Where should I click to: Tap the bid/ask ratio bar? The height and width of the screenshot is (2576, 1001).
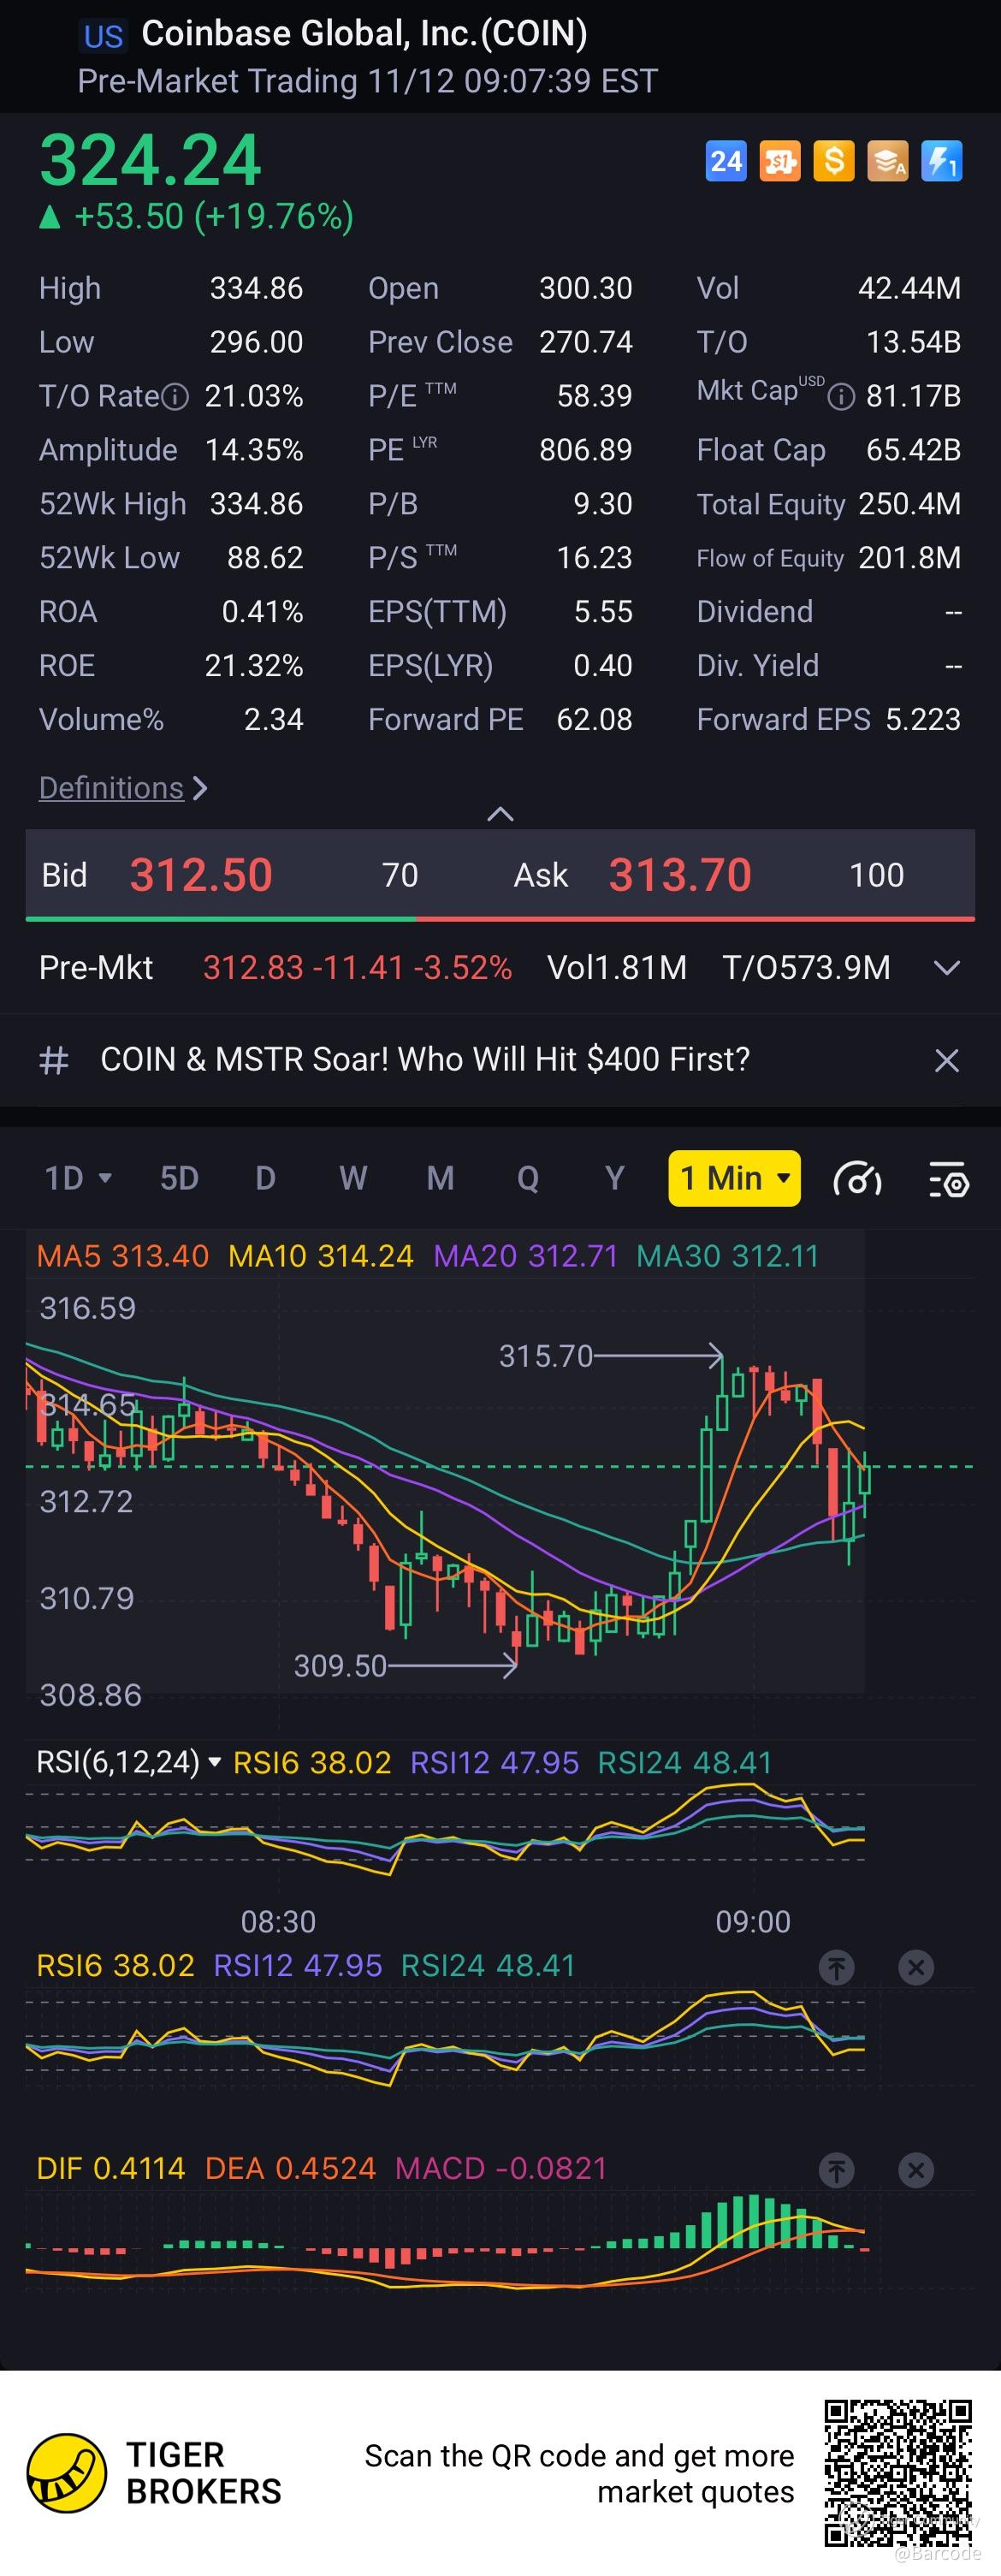point(500,918)
